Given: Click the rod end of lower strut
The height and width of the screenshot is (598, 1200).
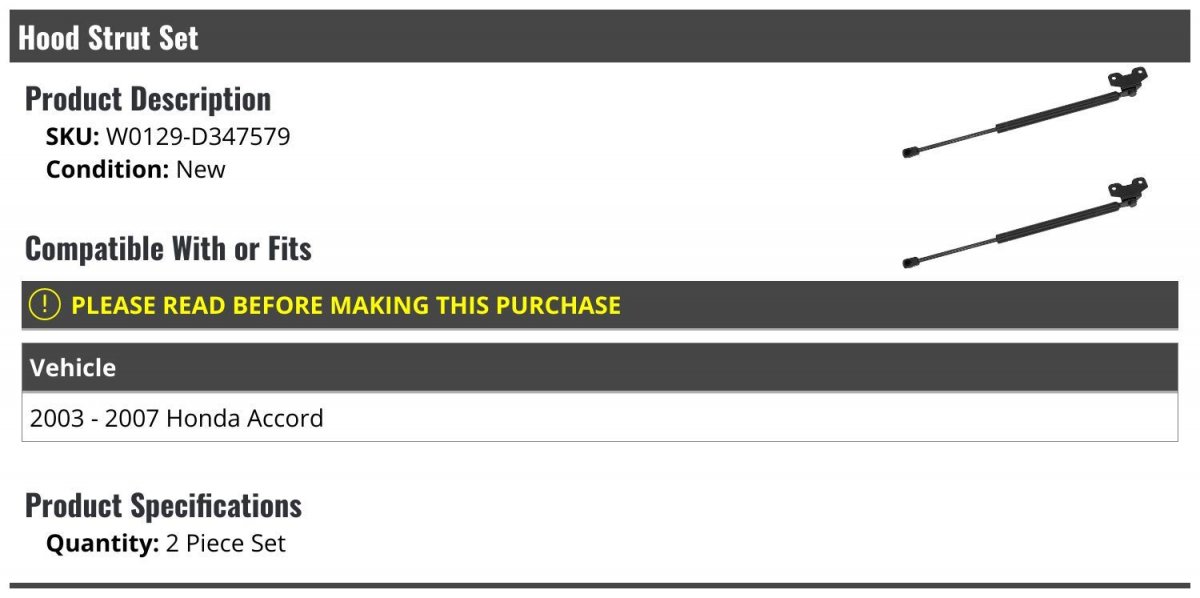Looking at the screenshot, I should pos(911,264).
